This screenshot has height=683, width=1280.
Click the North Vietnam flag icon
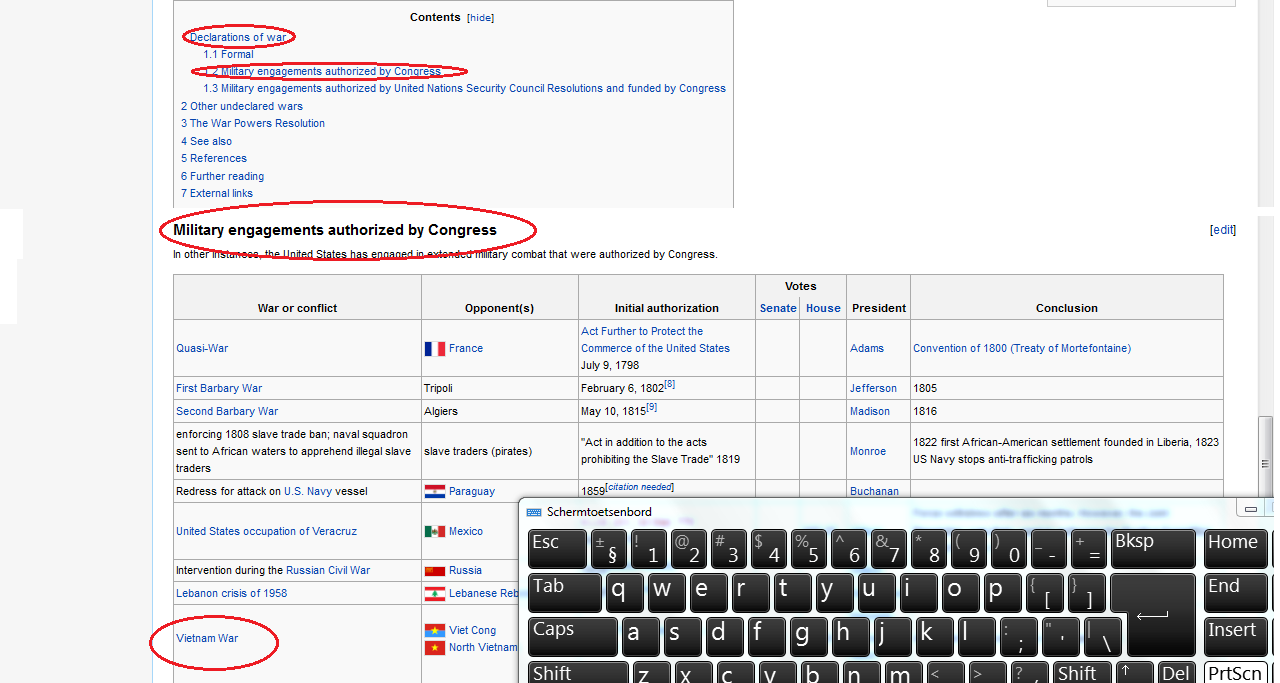[x=434, y=648]
